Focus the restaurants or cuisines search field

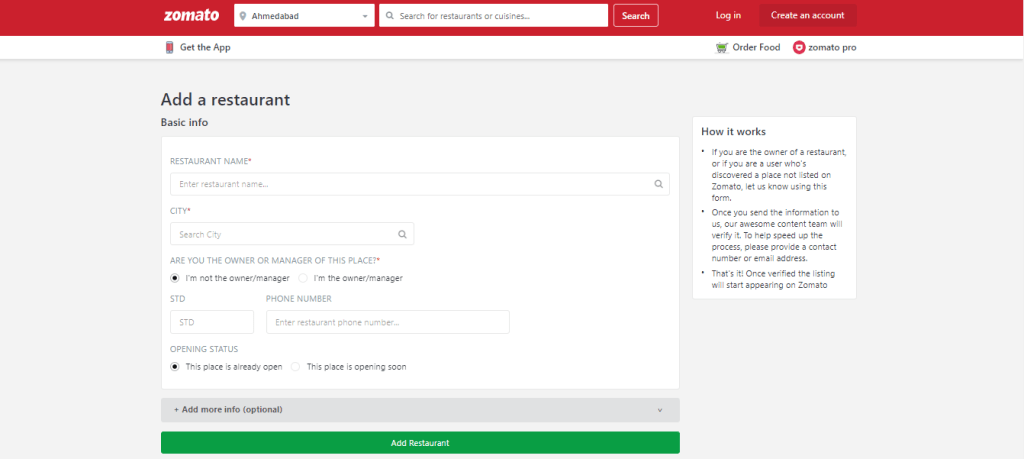coord(494,16)
